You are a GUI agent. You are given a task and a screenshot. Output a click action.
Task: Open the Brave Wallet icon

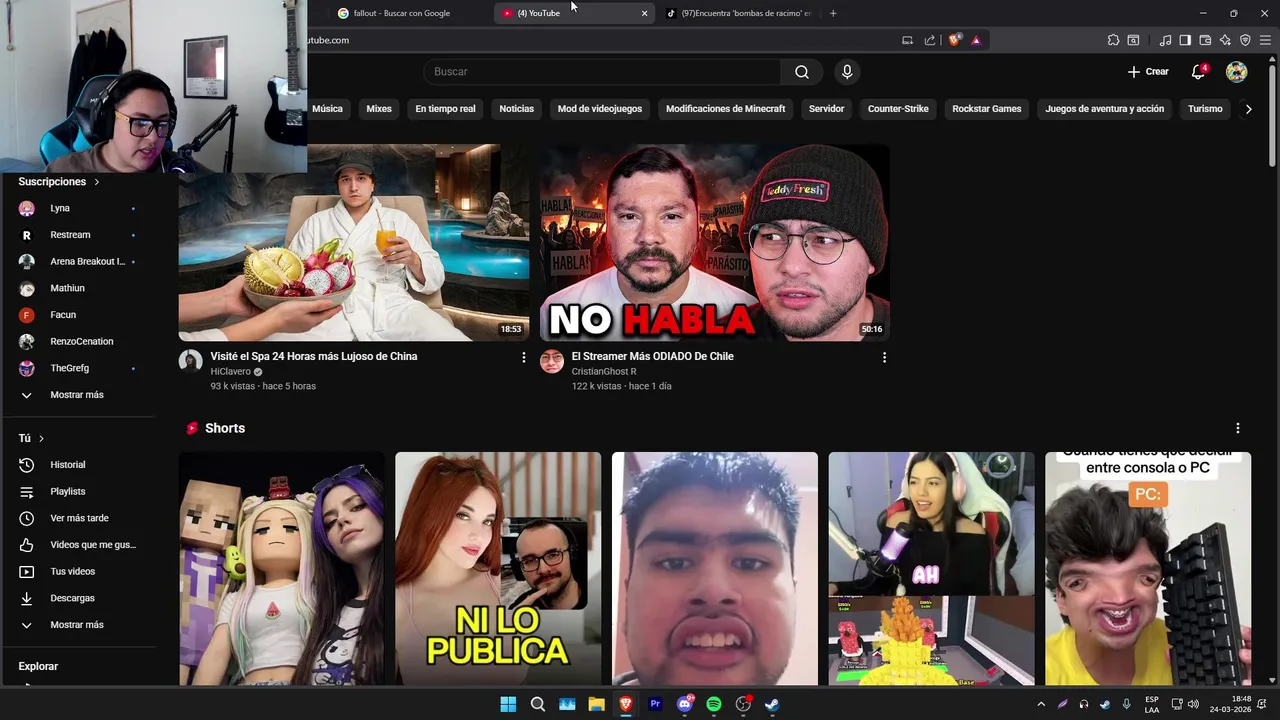pos(1205,40)
